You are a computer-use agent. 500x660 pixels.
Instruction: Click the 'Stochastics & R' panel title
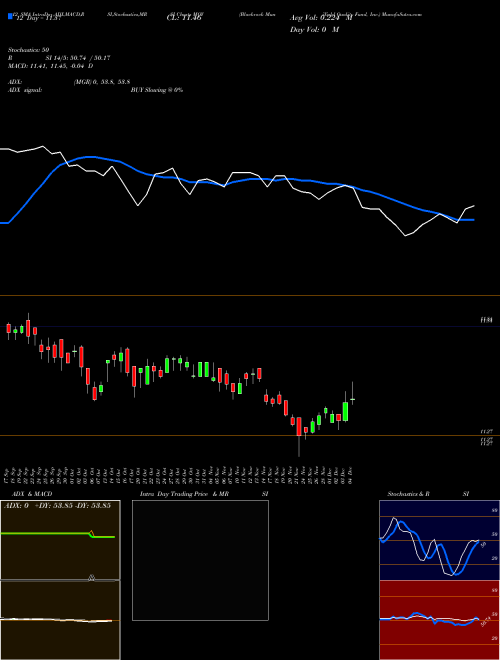[x=408, y=494]
